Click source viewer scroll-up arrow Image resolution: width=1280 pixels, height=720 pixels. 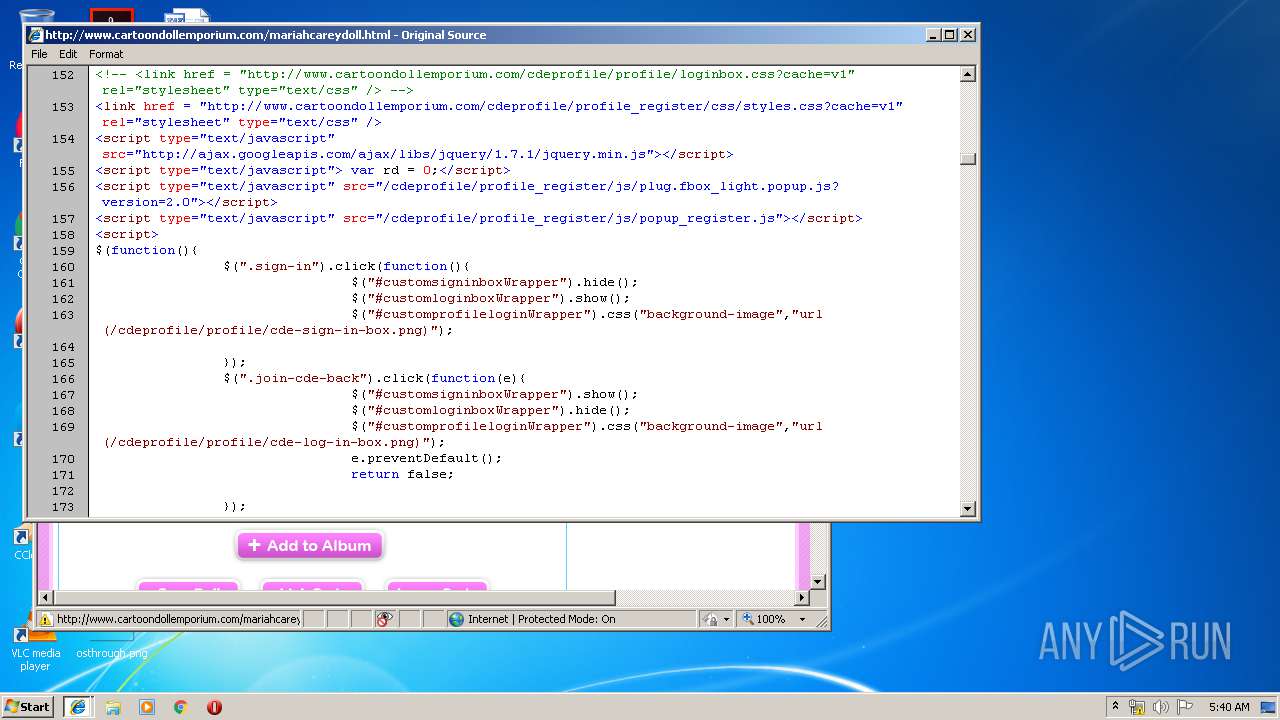coord(967,74)
